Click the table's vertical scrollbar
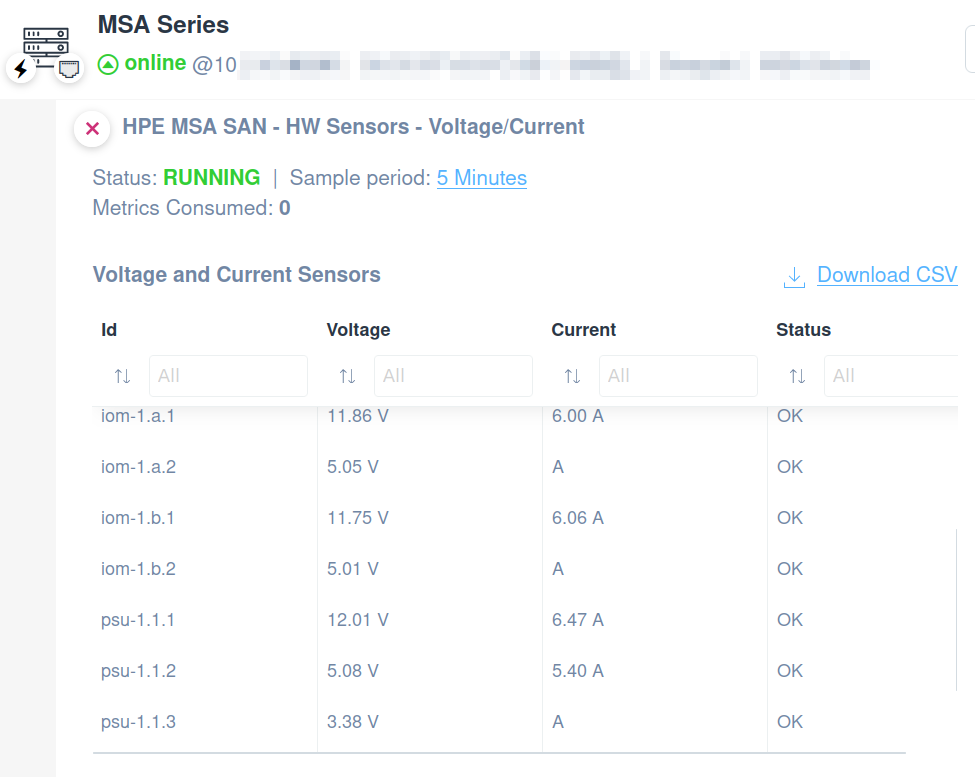Viewport: 975px width, 777px height. [x=956, y=610]
